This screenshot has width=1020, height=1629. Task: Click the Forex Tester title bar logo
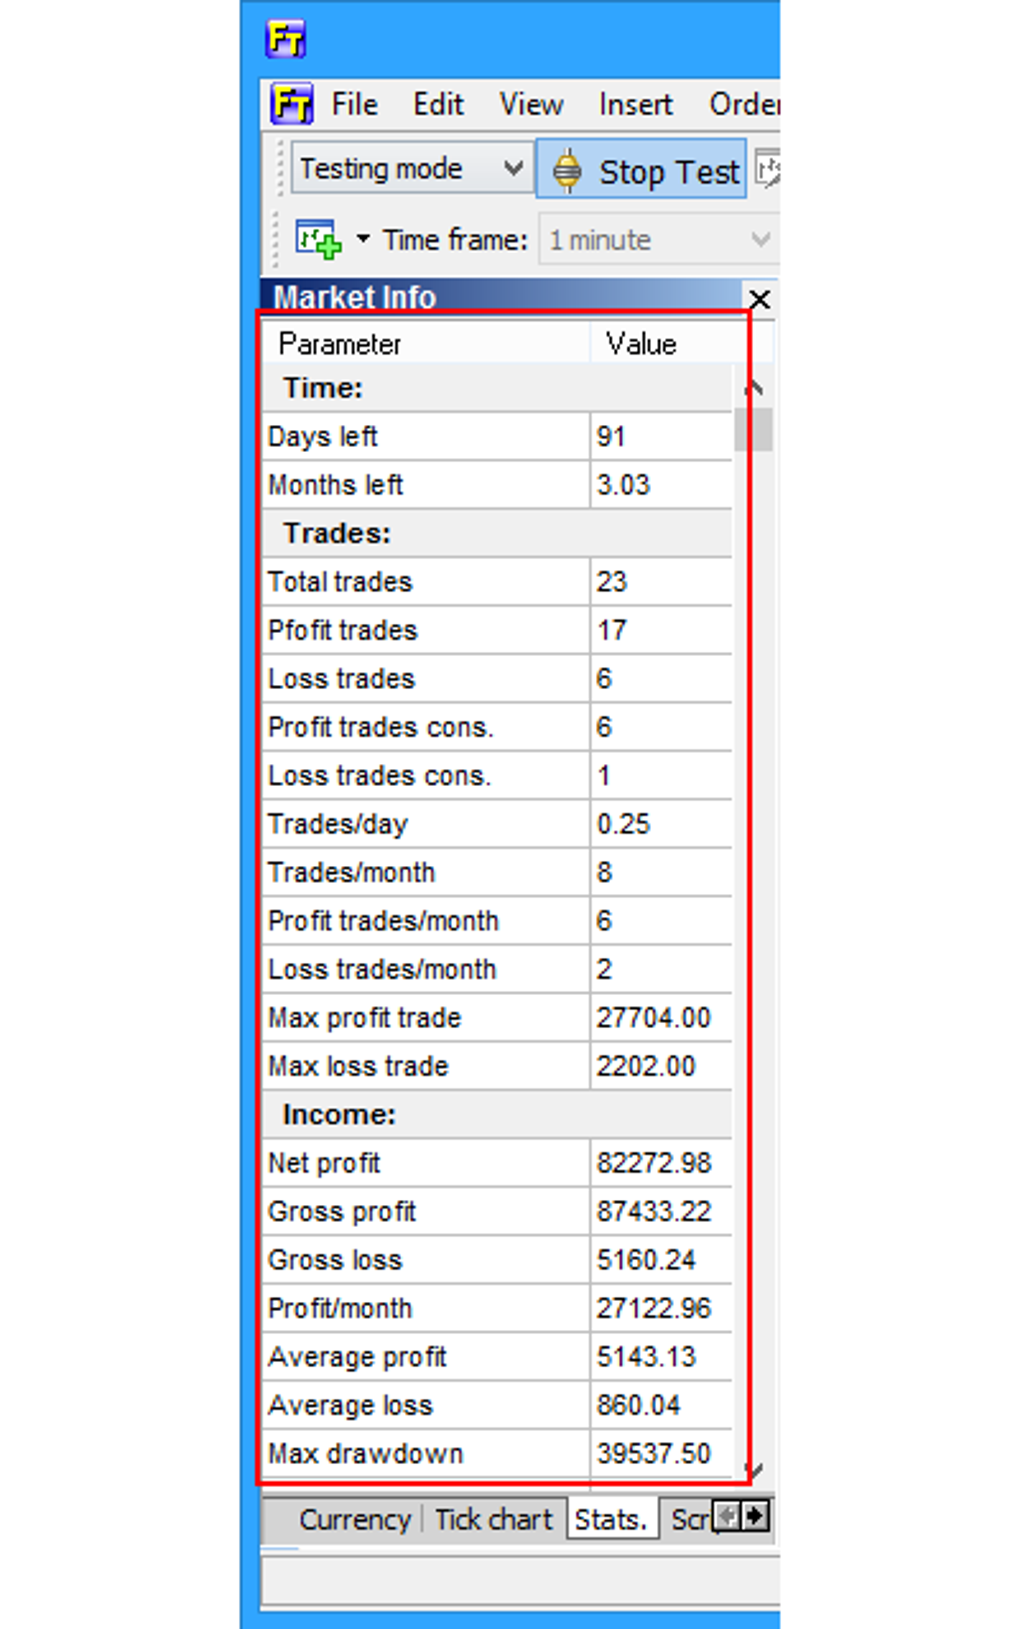point(285,39)
